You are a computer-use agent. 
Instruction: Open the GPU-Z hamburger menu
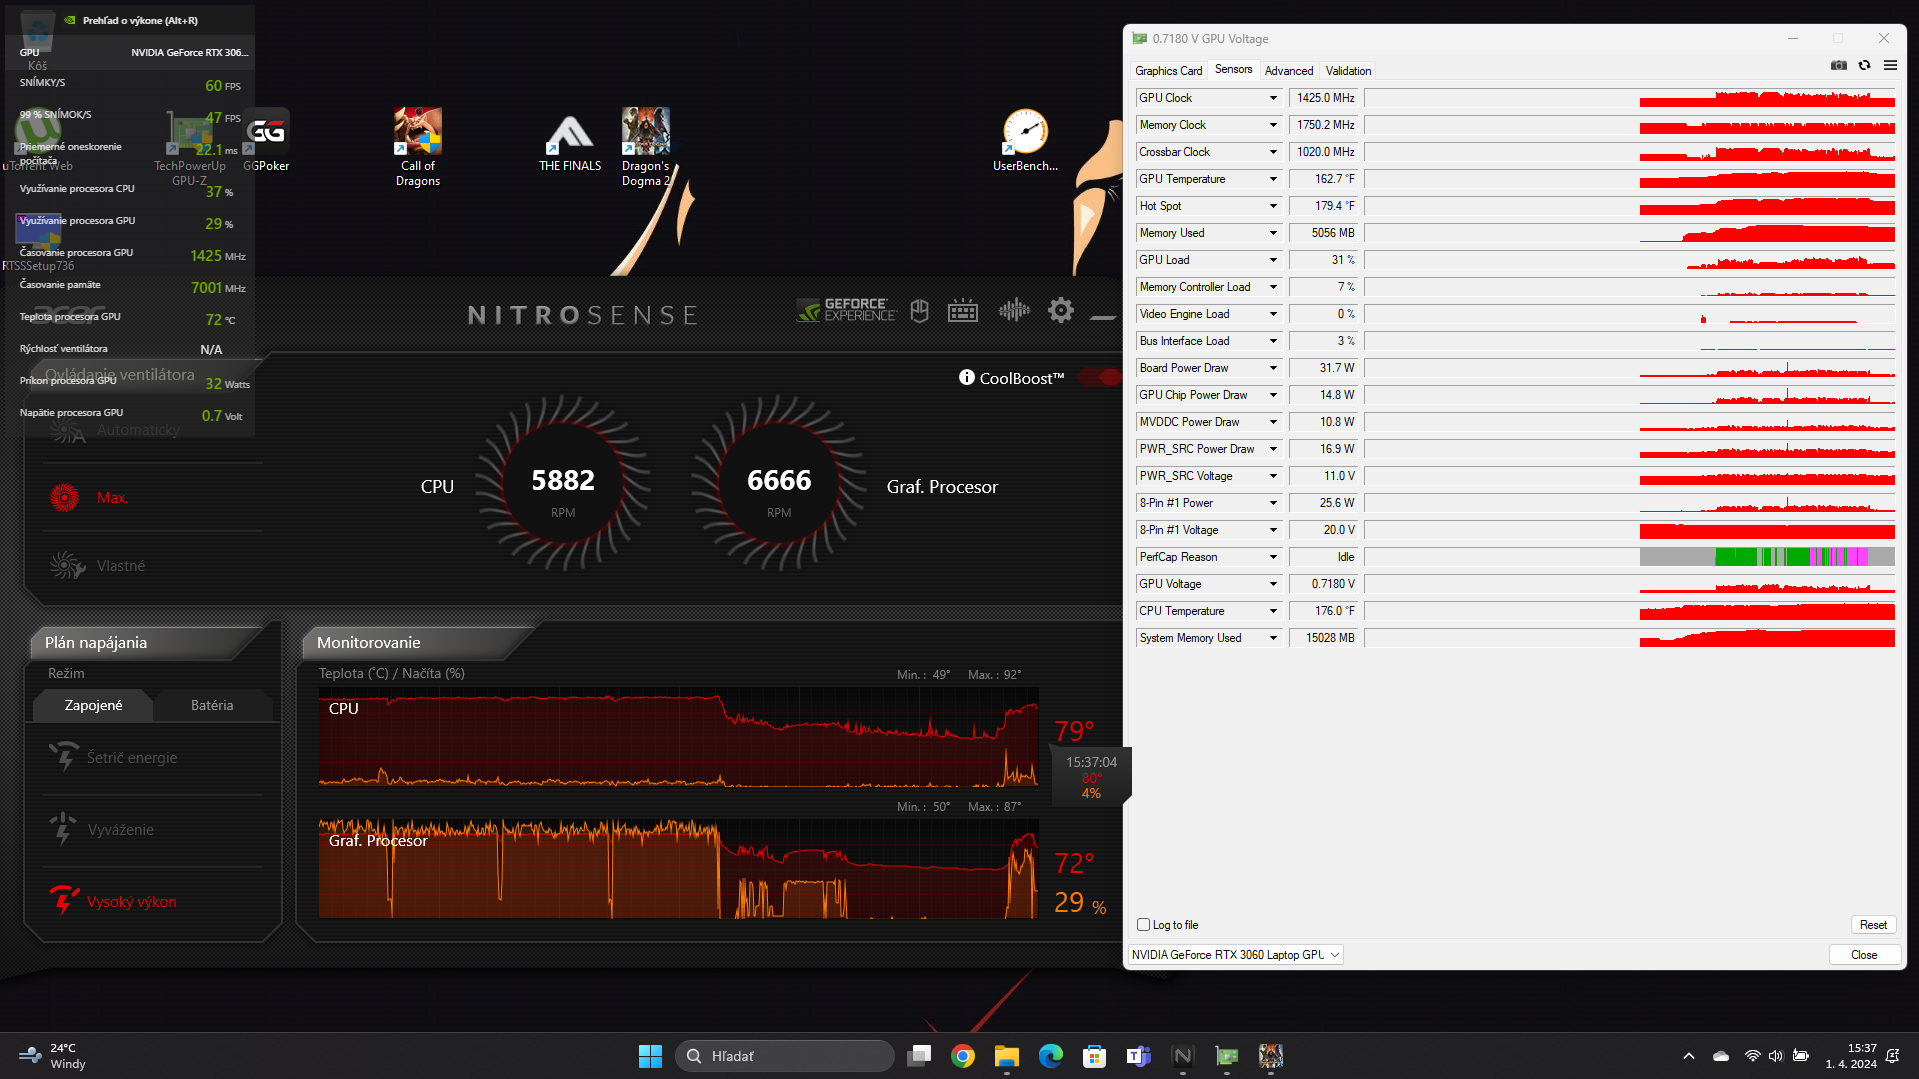[x=1890, y=65]
